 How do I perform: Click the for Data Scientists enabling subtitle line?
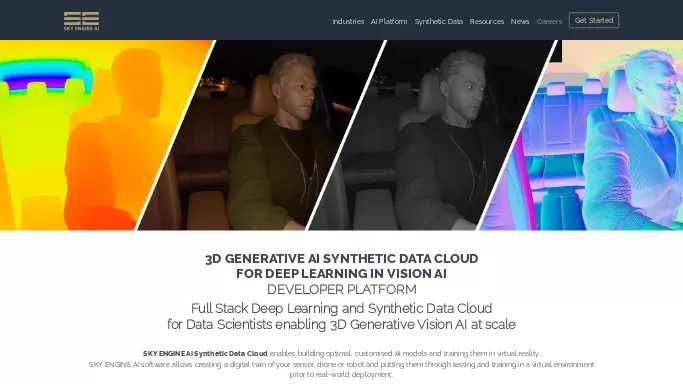point(342,324)
